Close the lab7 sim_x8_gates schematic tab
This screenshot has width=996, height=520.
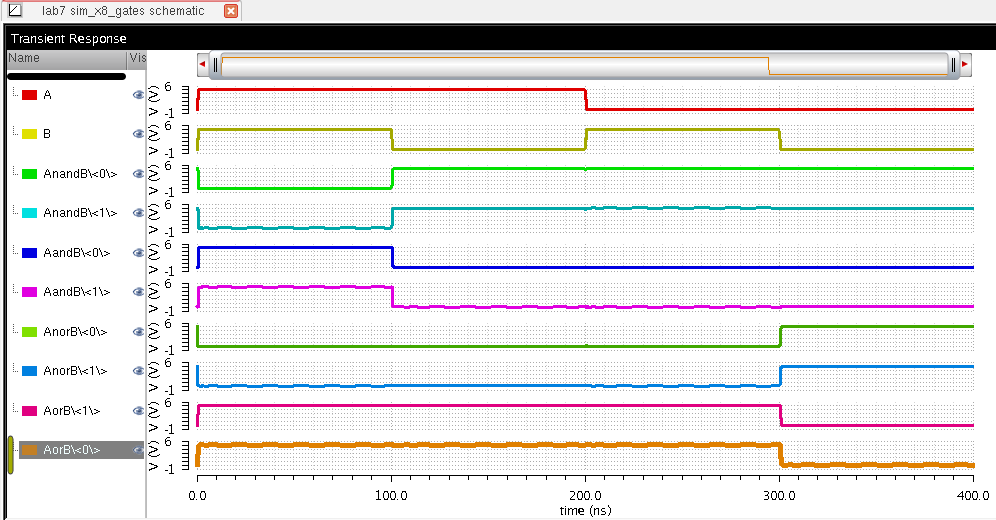tap(231, 11)
